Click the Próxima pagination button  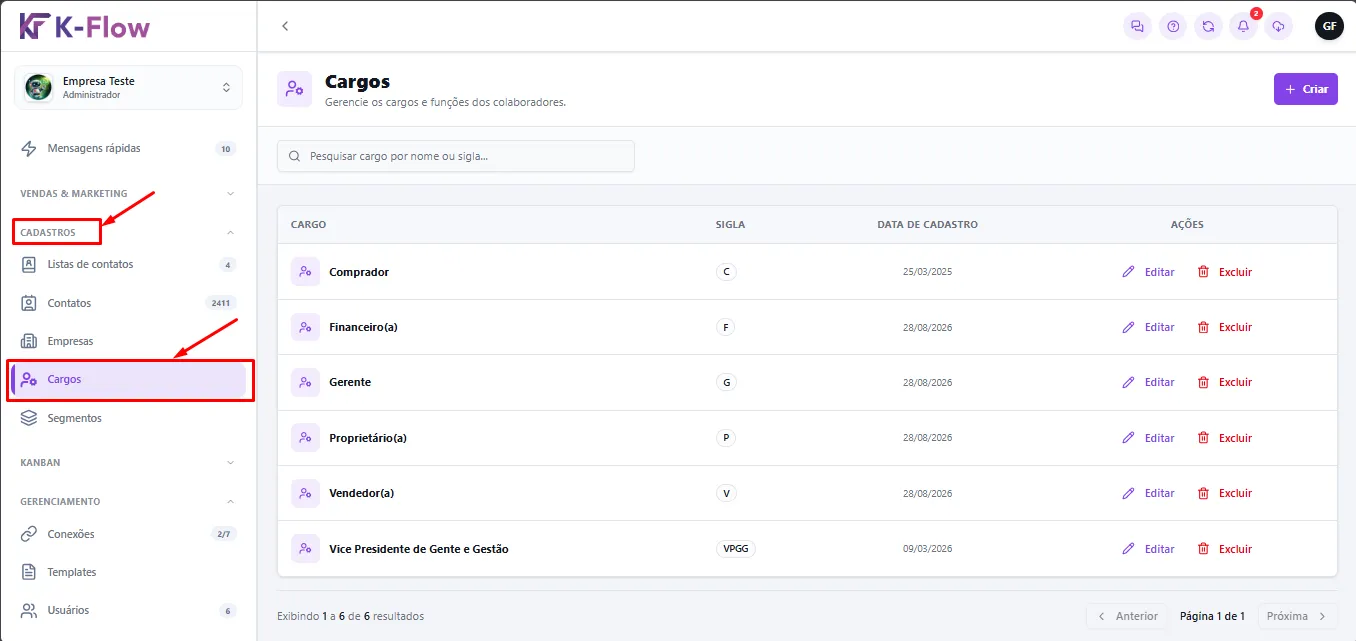[x=1297, y=616]
